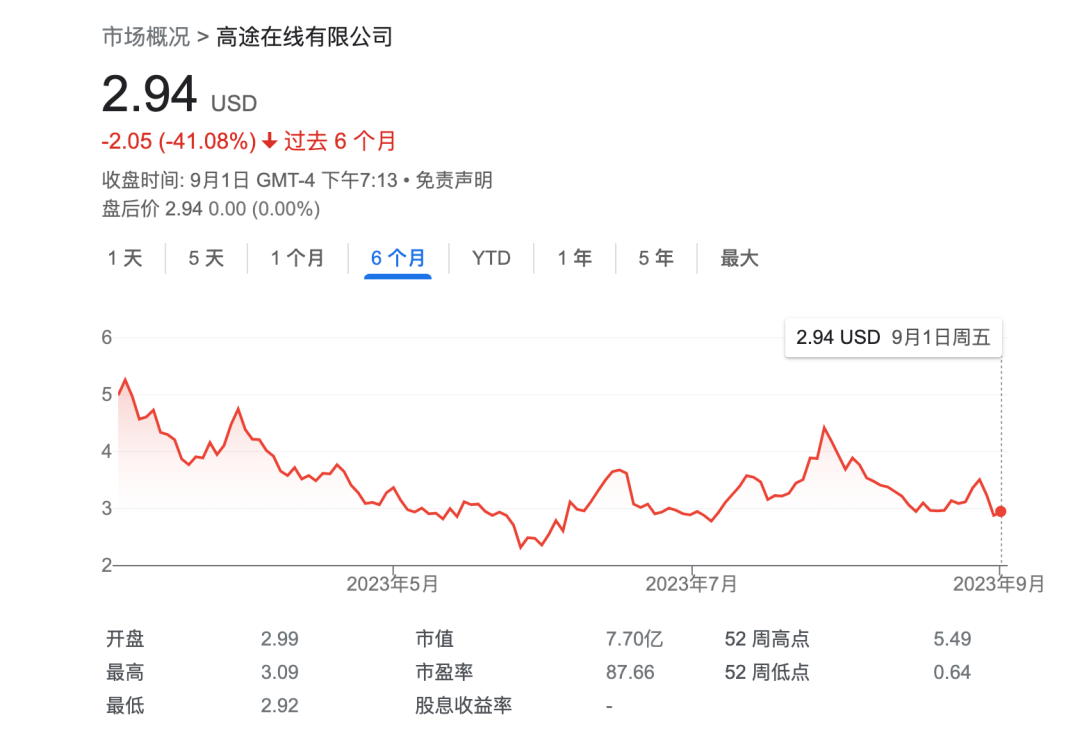The image size is (1080, 731).
Task: Click the 最低 label
Action: pyautogui.click(x=125, y=706)
